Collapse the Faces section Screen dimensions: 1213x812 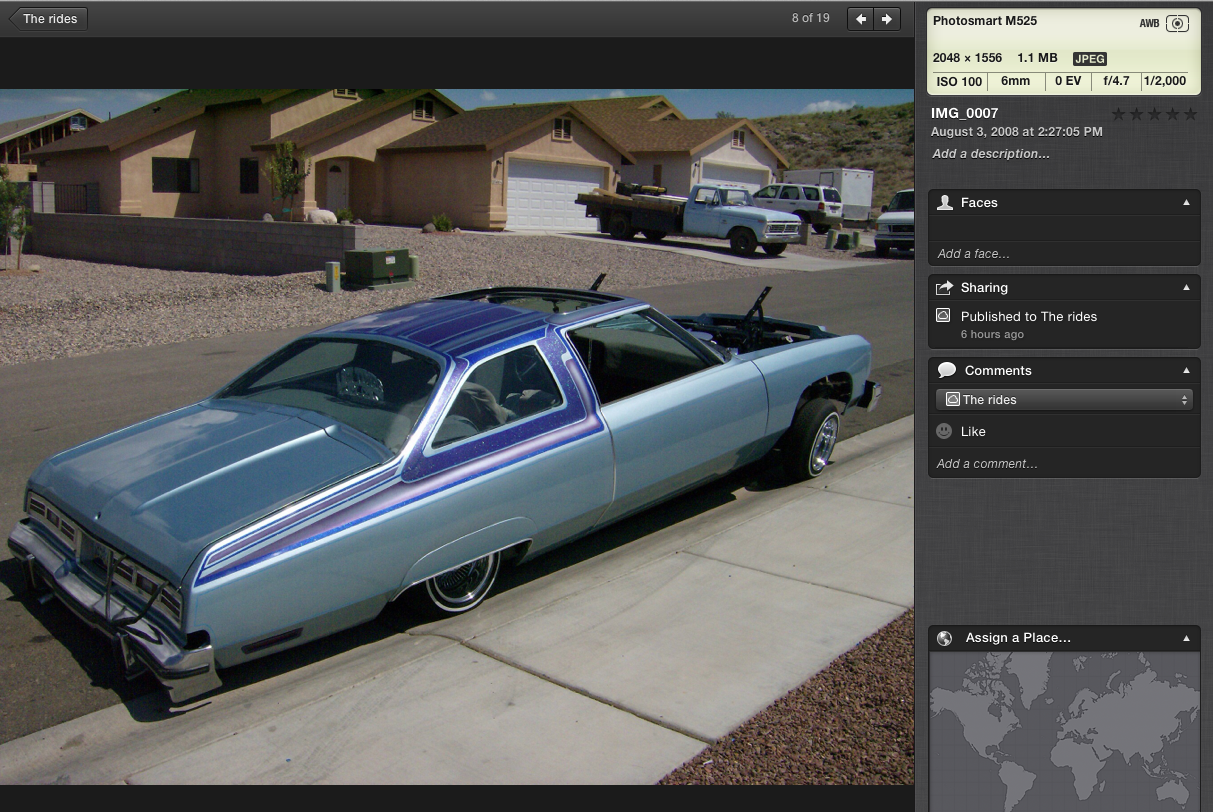coord(1186,202)
